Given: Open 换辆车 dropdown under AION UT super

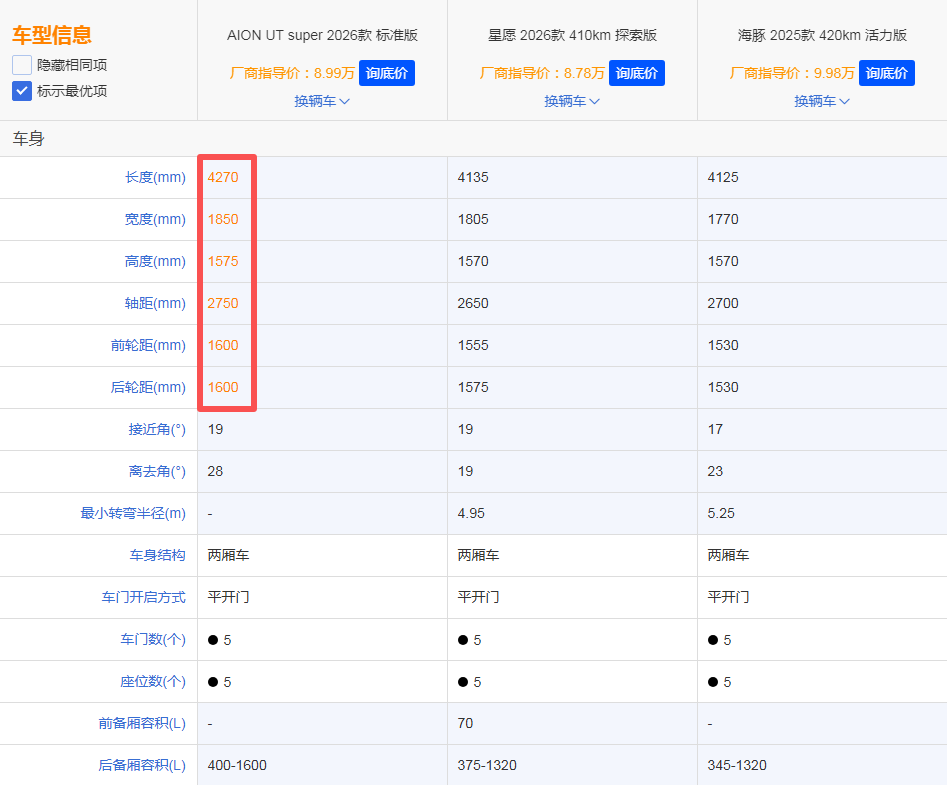Looking at the screenshot, I should tap(322, 101).
